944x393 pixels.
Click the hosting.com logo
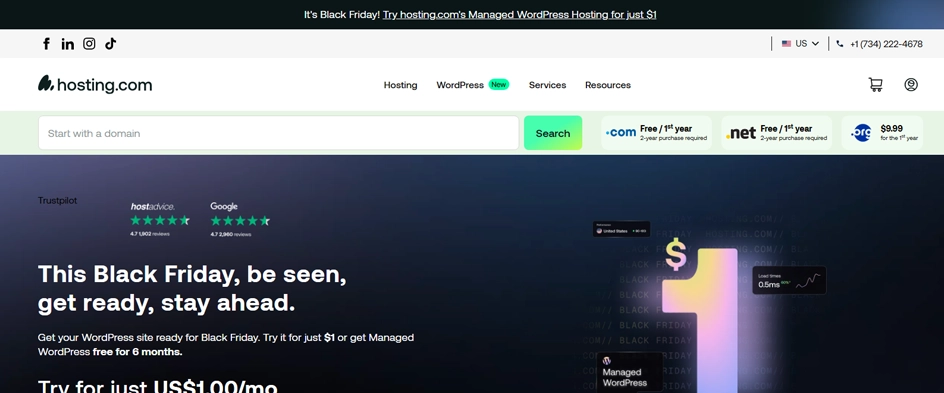tap(95, 84)
